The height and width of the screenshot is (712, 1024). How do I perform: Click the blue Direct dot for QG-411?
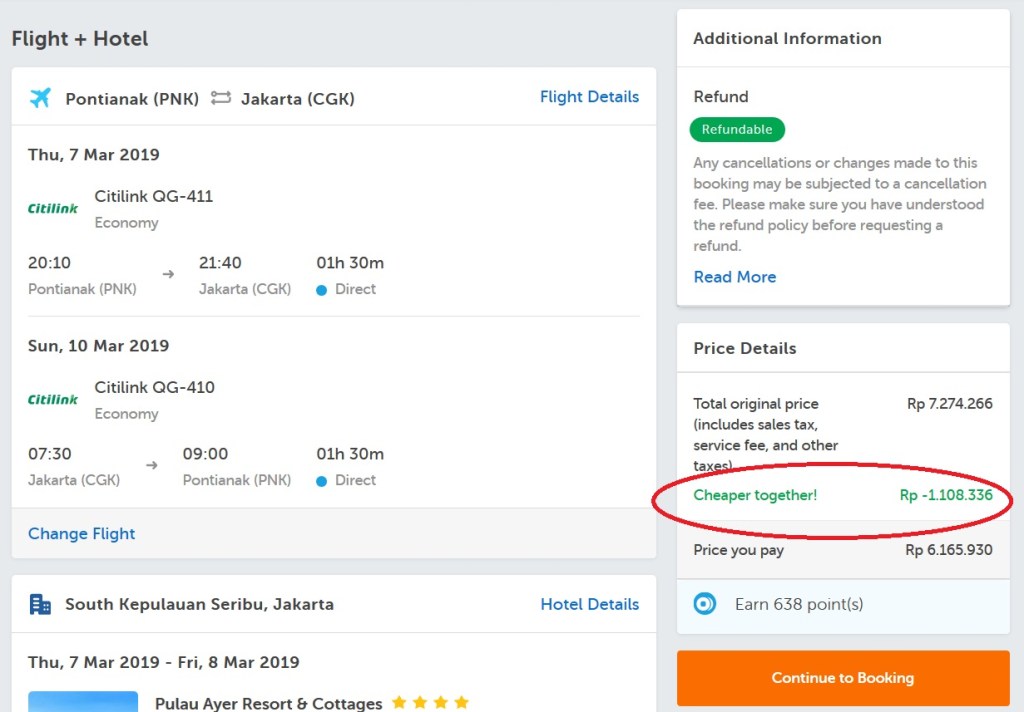pos(322,290)
